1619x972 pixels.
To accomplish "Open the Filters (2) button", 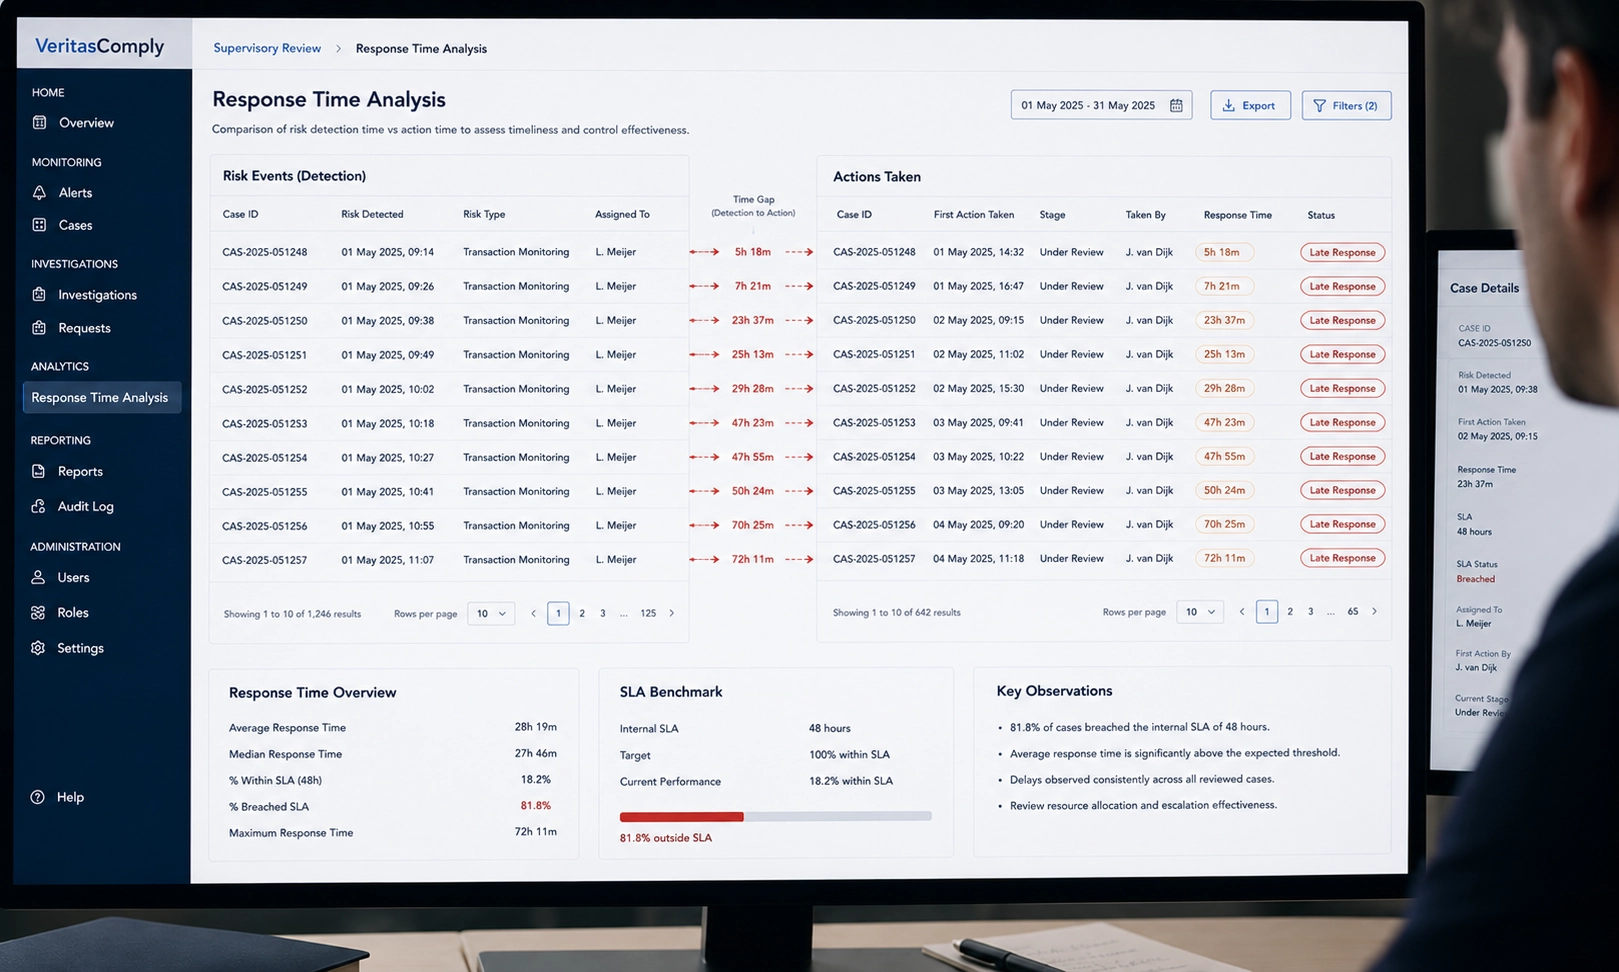I will click(1346, 105).
